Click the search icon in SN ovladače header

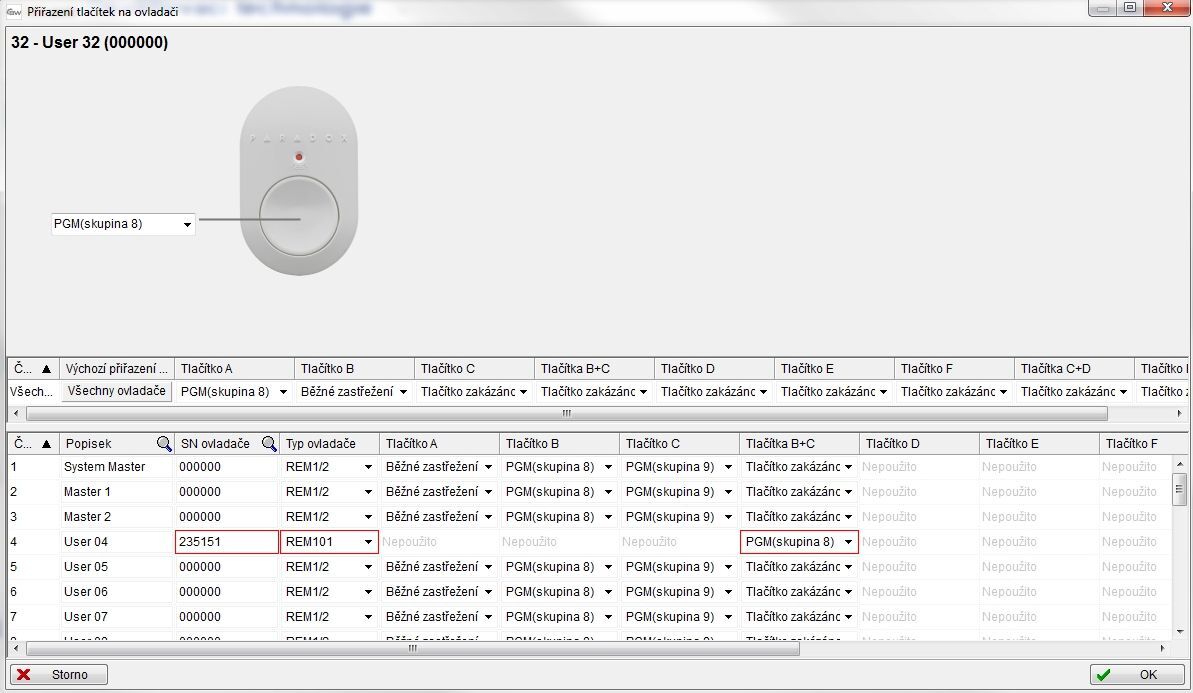268,443
